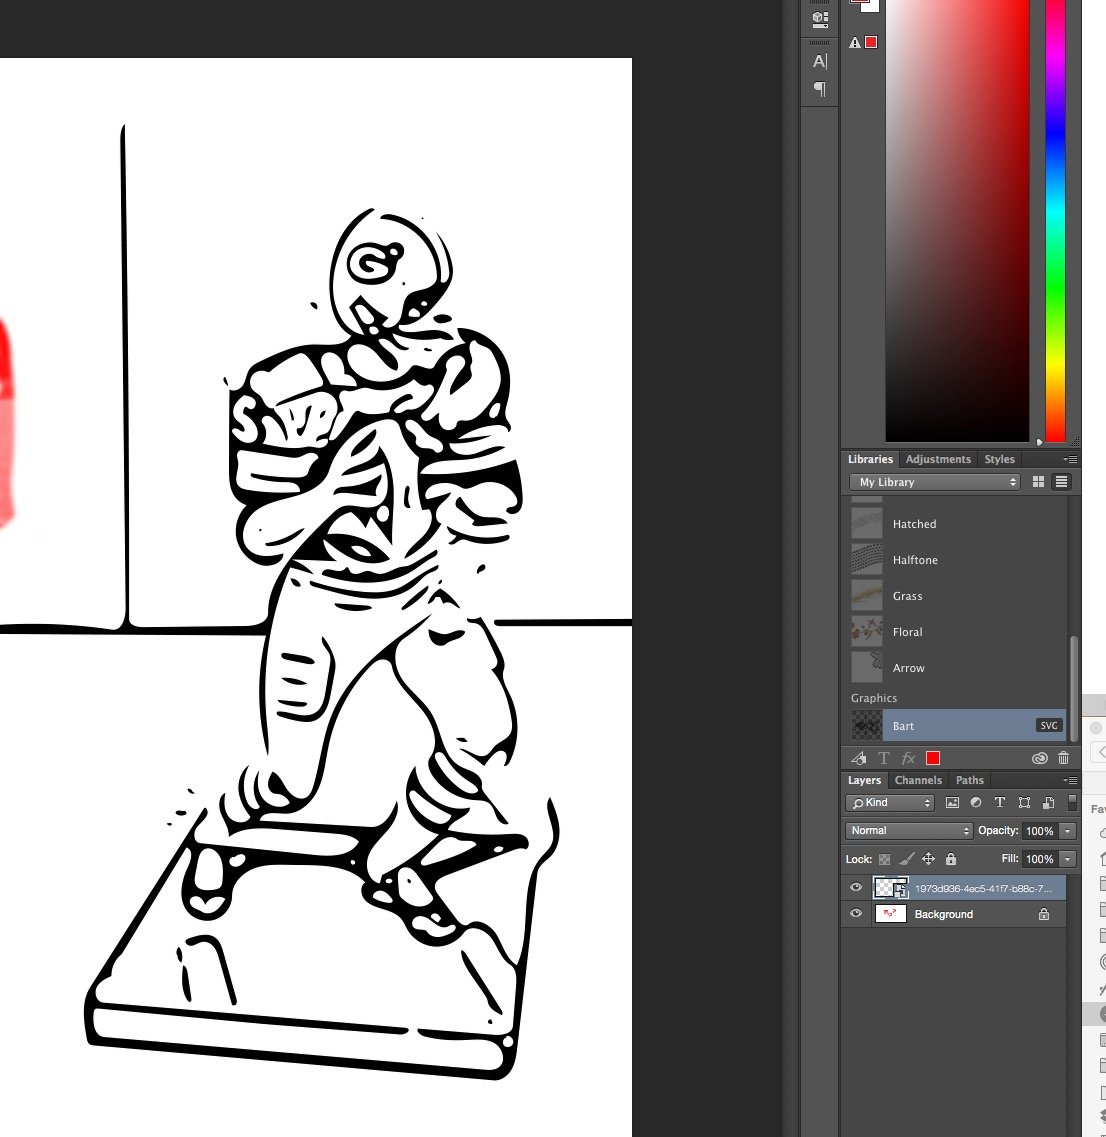Click the out-of-gamut warning triangle
Viewport: 1106px width, 1137px height.
[855, 43]
